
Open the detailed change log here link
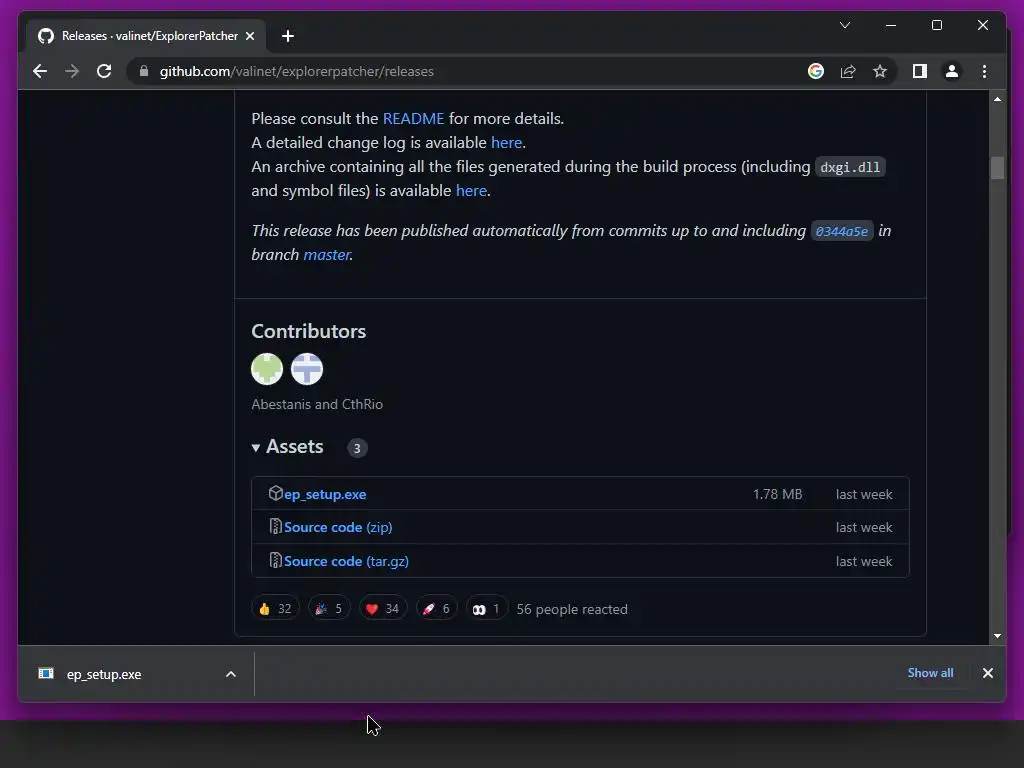(506, 142)
